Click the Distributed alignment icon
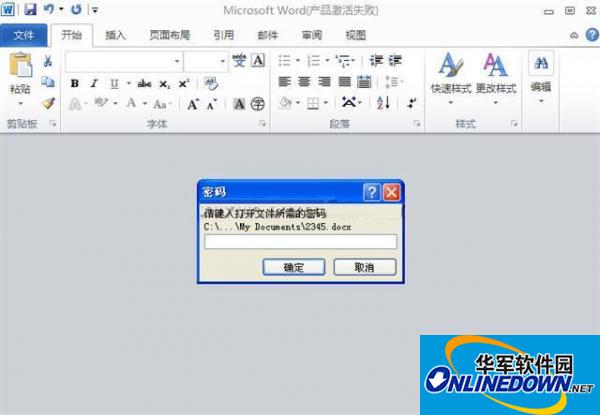Viewport: 600px width, 415px height. coord(364,81)
